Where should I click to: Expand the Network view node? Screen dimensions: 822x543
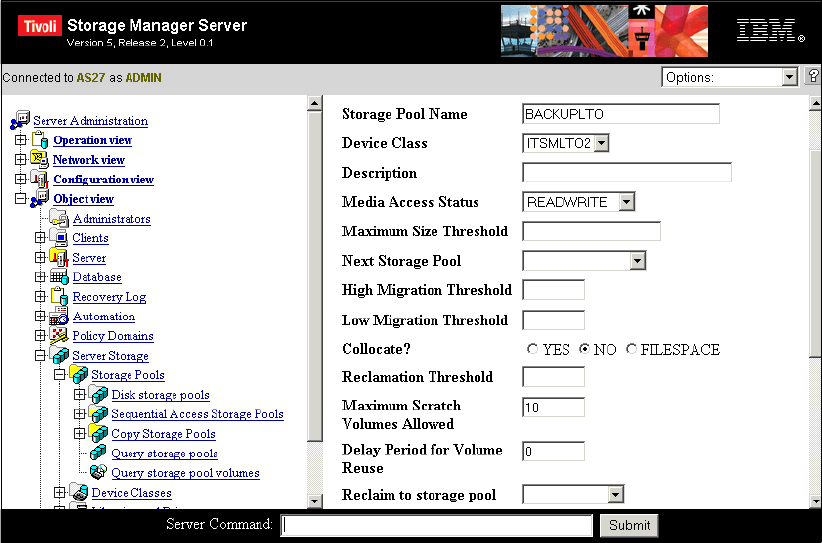coord(20,159)
